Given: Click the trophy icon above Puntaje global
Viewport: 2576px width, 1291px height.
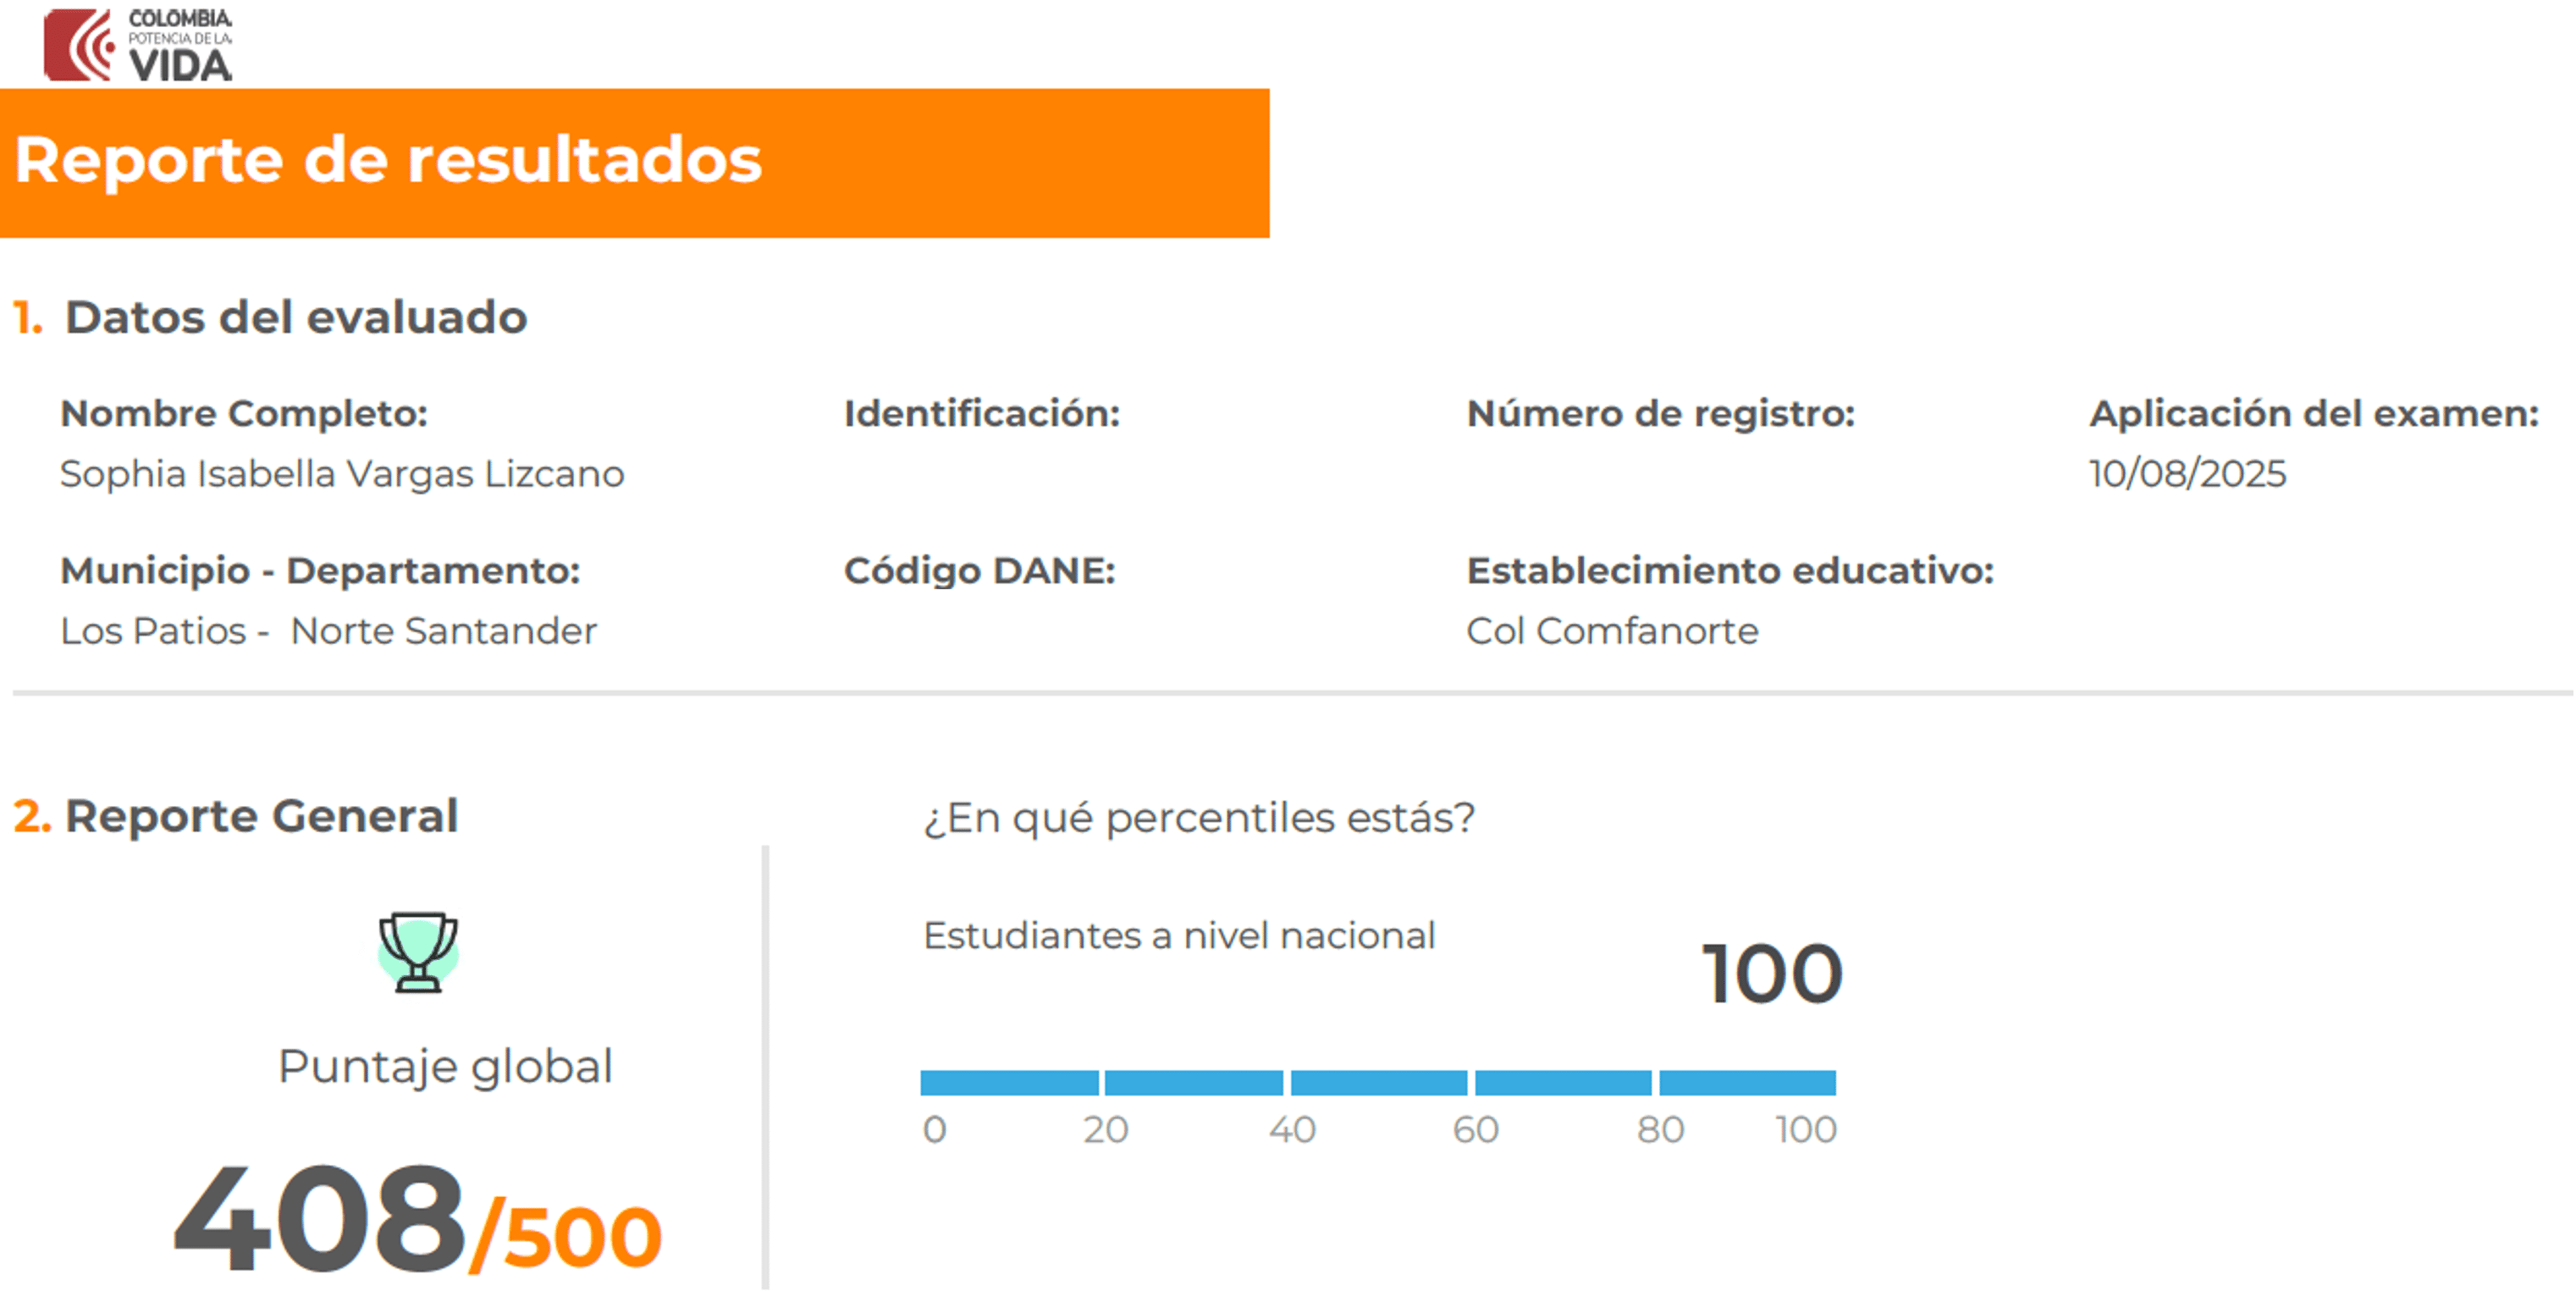Looking at the screenshot, I should tap(418, 951).
